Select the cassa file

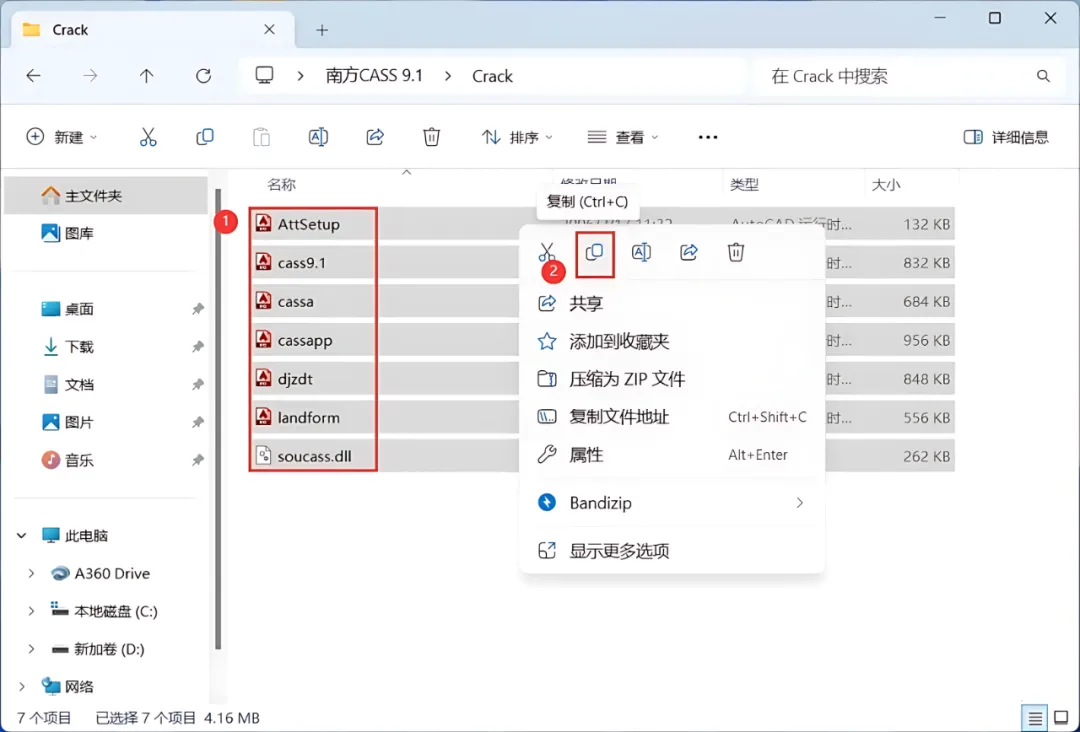(x=295, y=301)
